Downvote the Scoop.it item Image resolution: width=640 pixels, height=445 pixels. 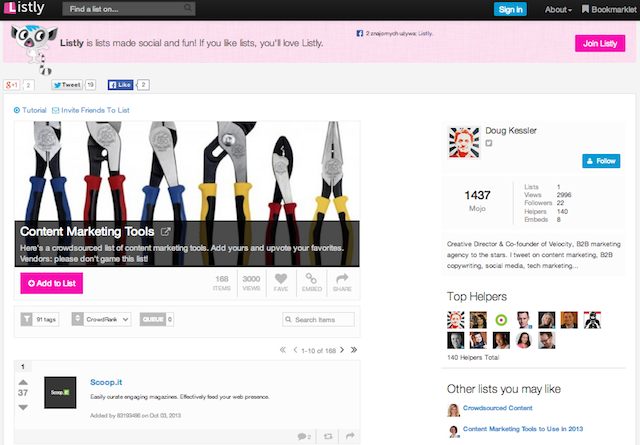pos(23,407)
